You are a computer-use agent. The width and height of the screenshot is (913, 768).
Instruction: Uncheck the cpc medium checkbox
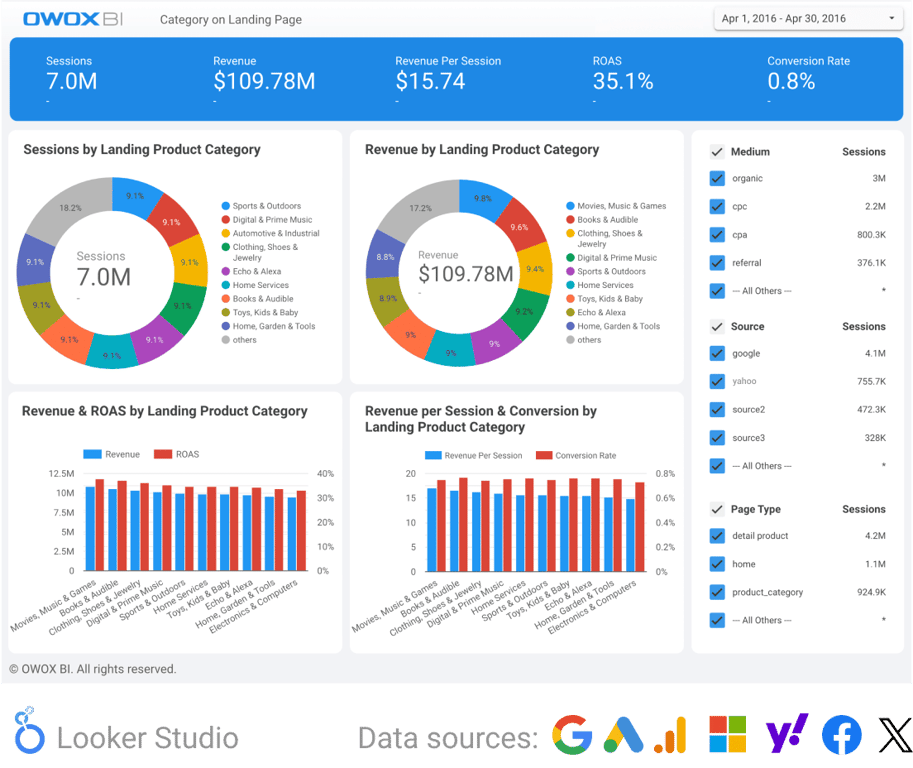pos(717,207)
